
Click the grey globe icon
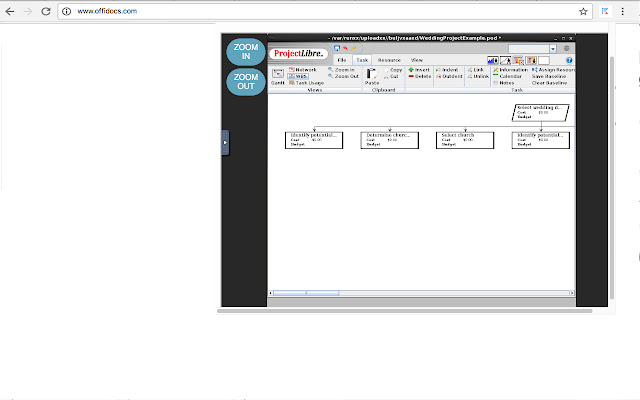[x=567, y=49]
